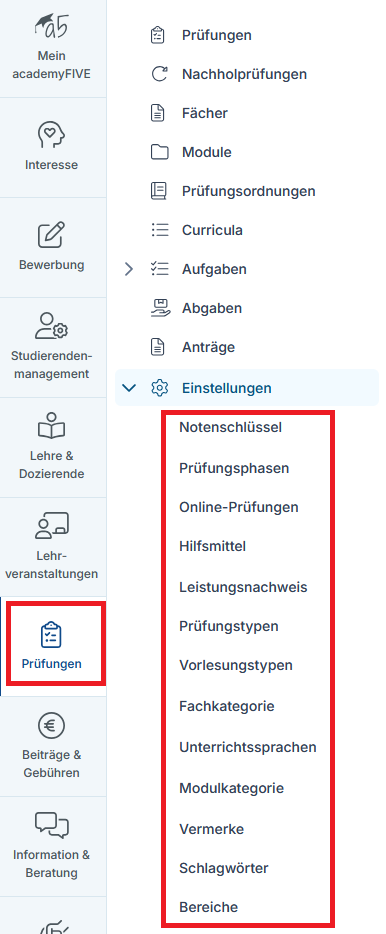This screenshot has height=934, width=386.
Task: Open Modulkategorie settings
Action: coord(231,788)
